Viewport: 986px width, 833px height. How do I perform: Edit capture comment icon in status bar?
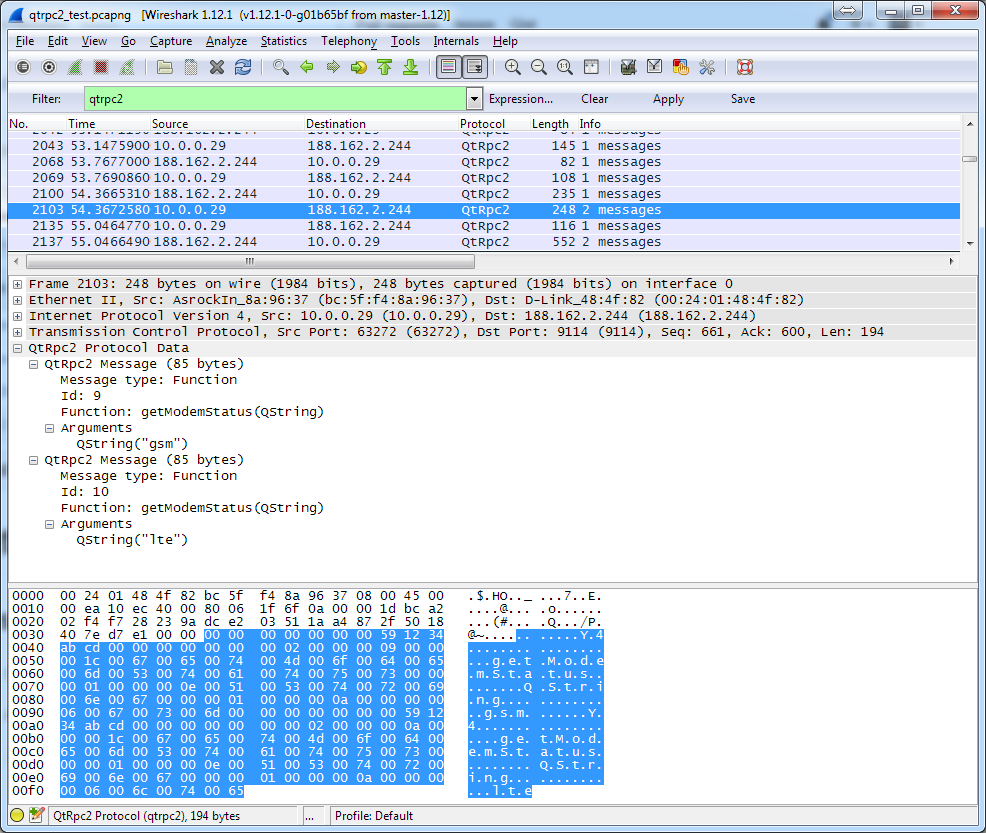click(x=36, y=815)
